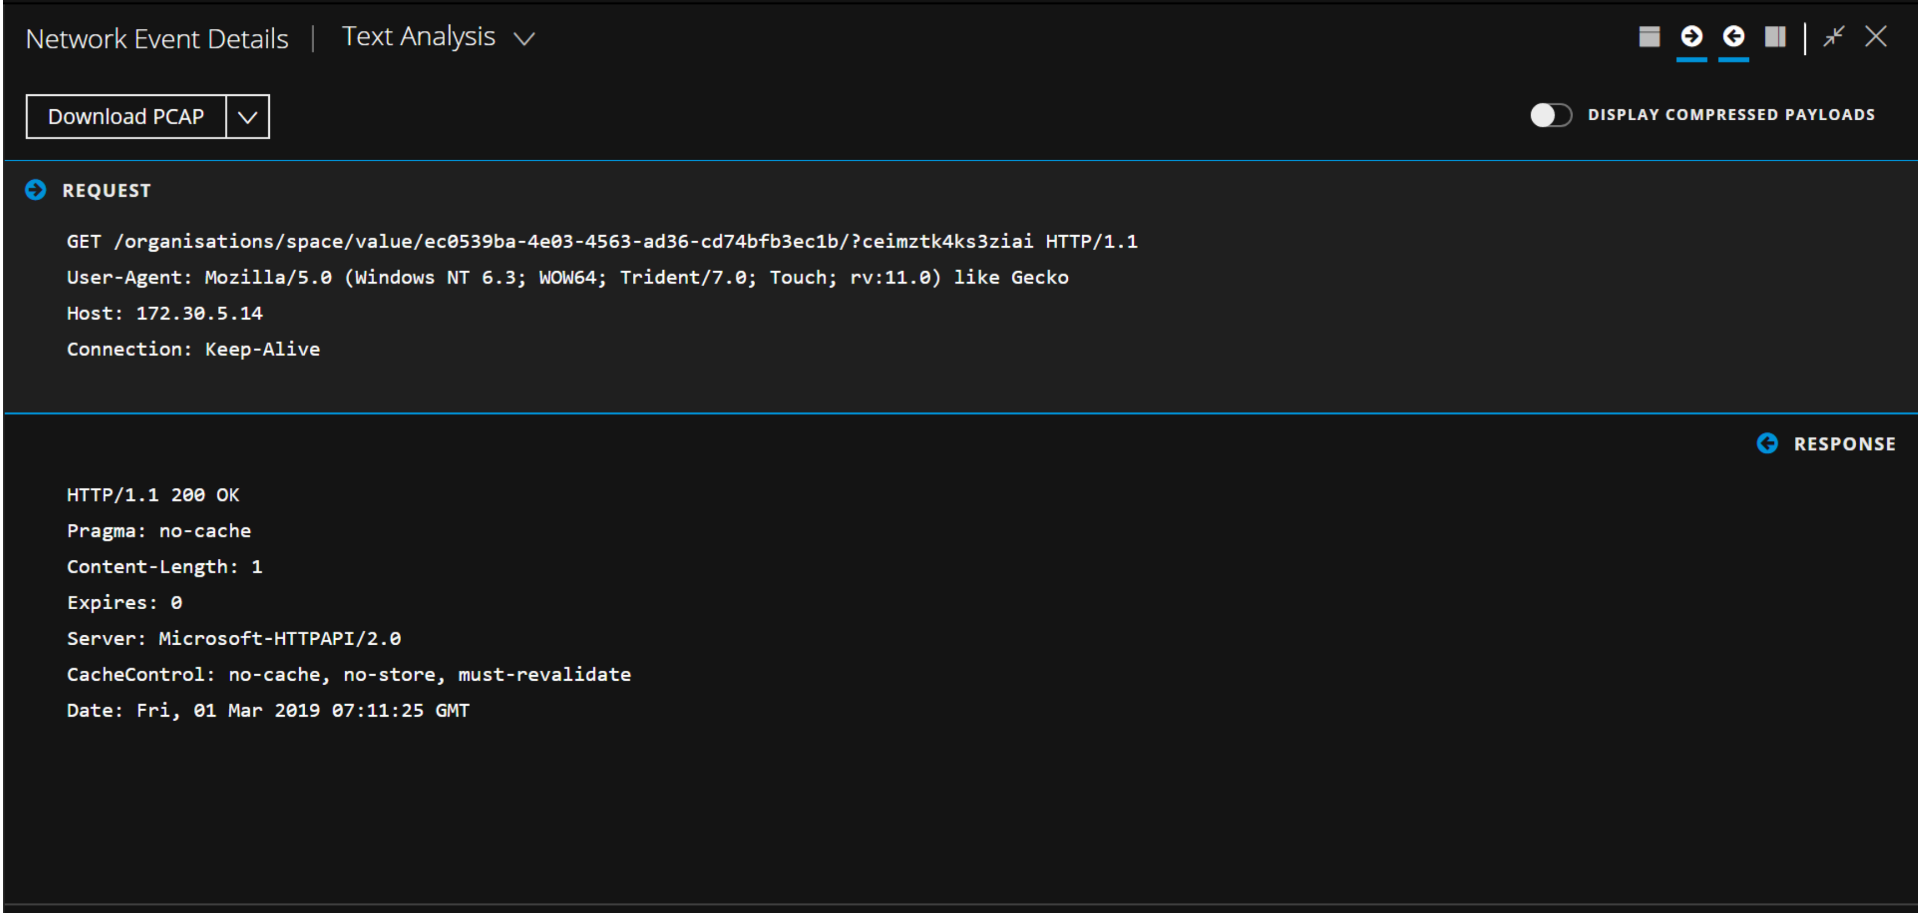Screen dimensions: 1920x913
Task: Click the Network Event Details title
Action: click(x=157, y=39)
